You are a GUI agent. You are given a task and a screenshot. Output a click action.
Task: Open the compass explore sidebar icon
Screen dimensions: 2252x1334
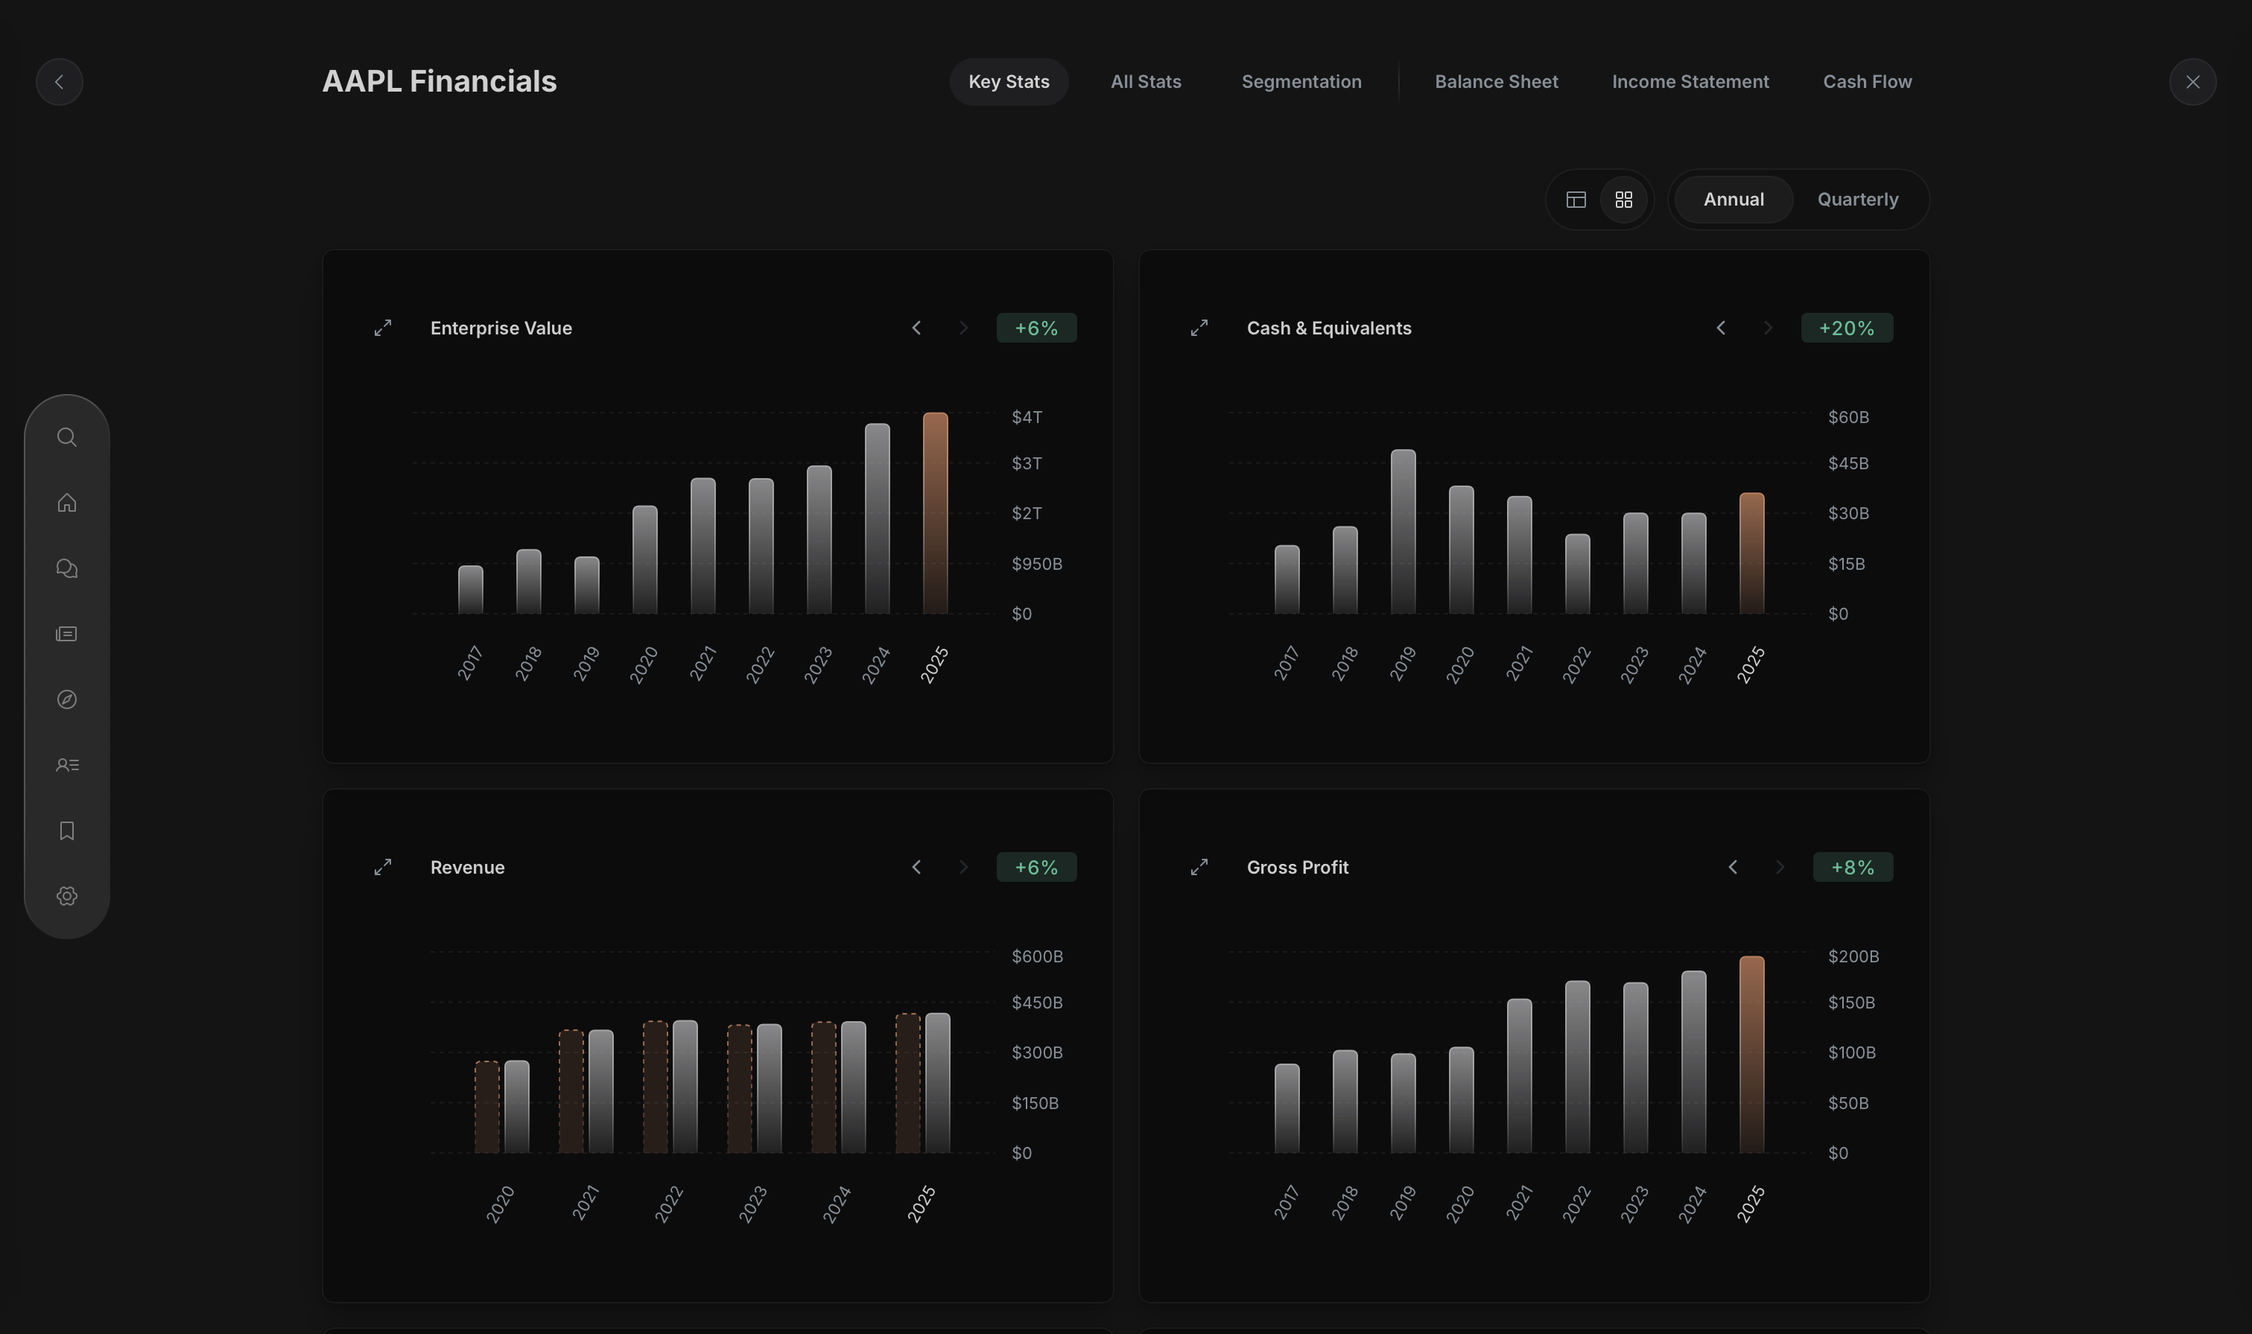[67, 699]
